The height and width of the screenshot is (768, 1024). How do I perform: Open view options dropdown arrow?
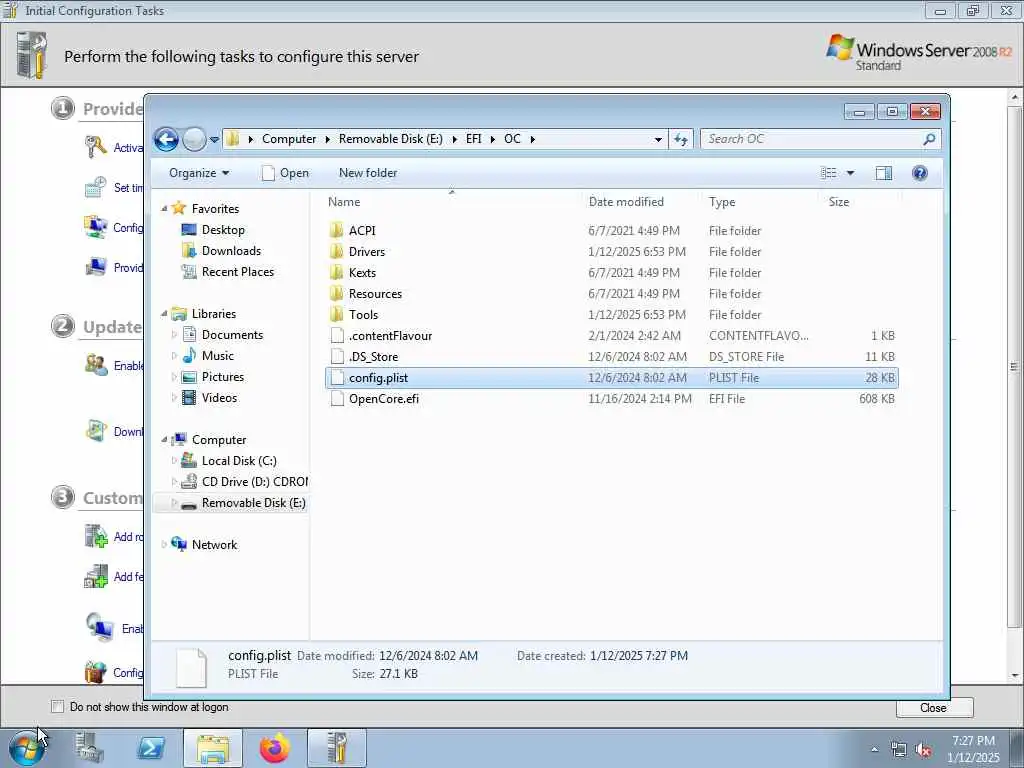850,173
